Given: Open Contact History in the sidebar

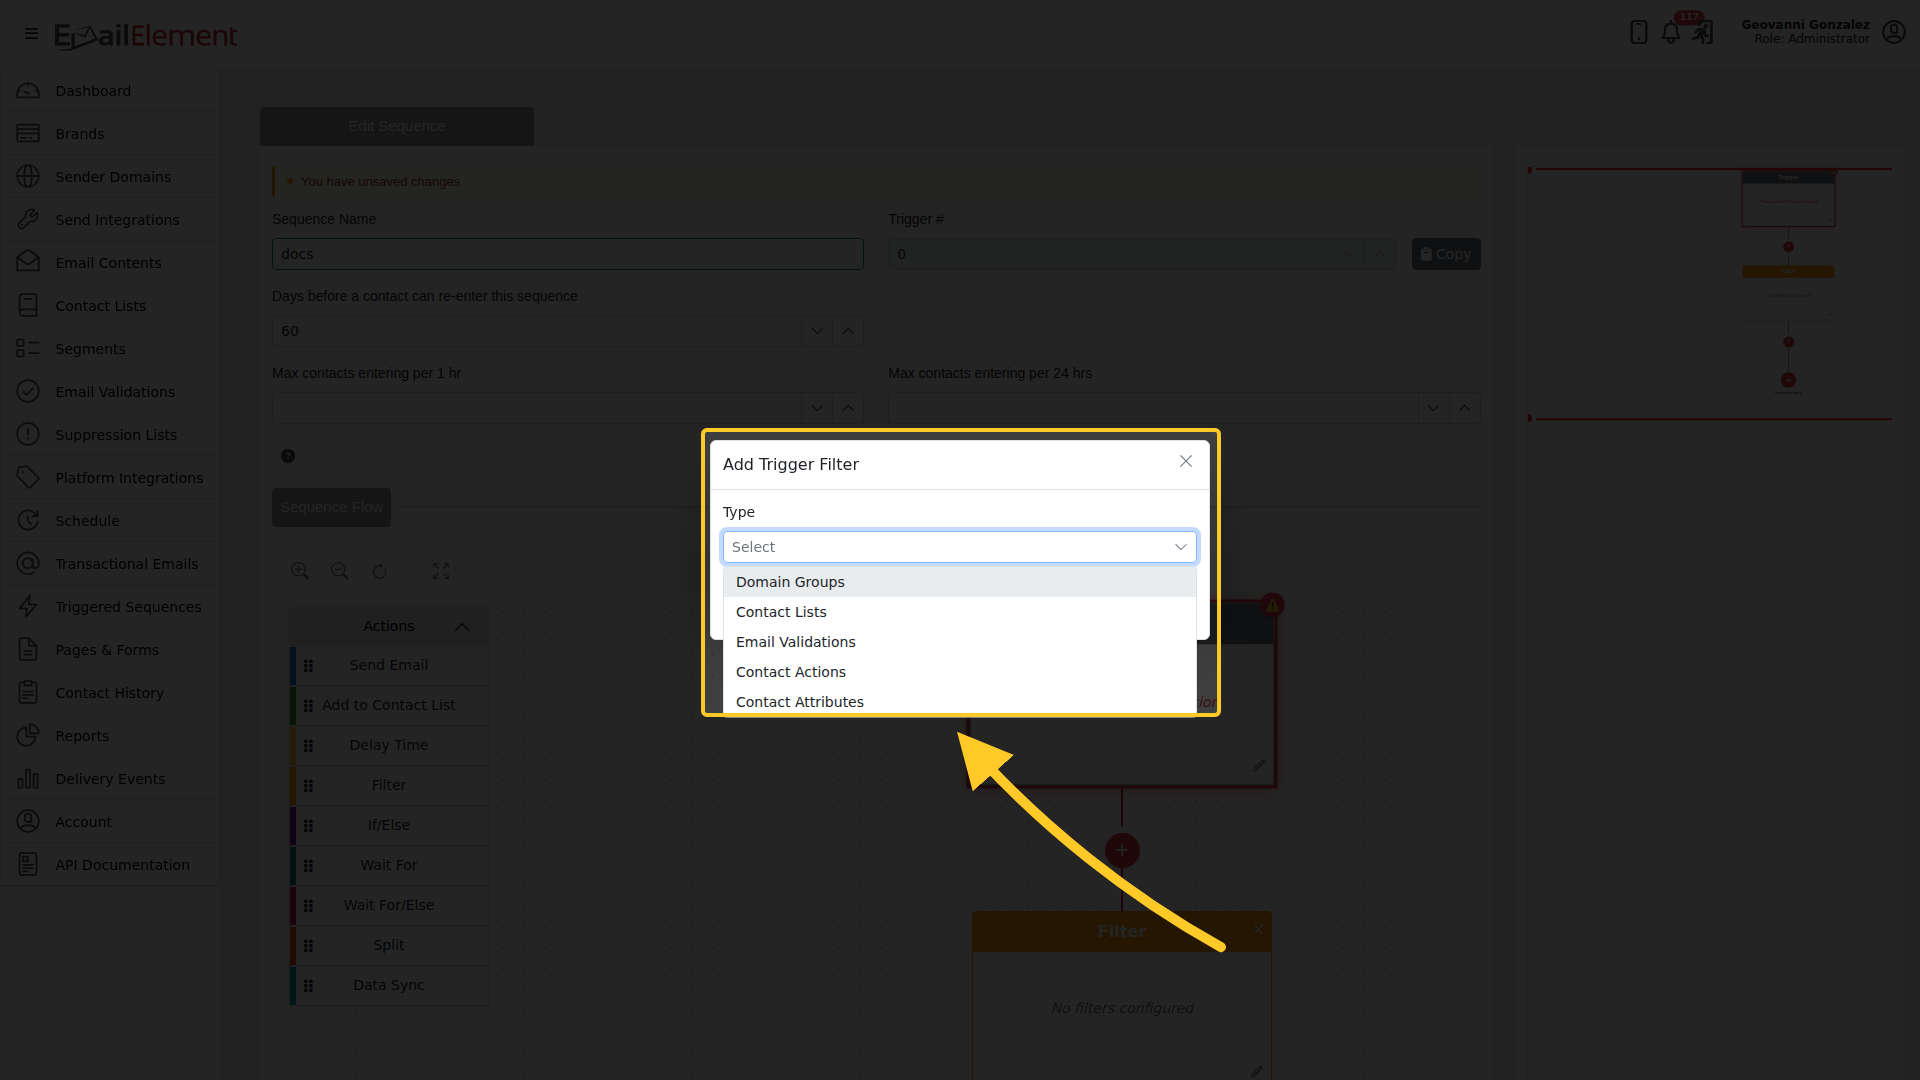Looking at the screenshot, I should [x=110, y=693].
